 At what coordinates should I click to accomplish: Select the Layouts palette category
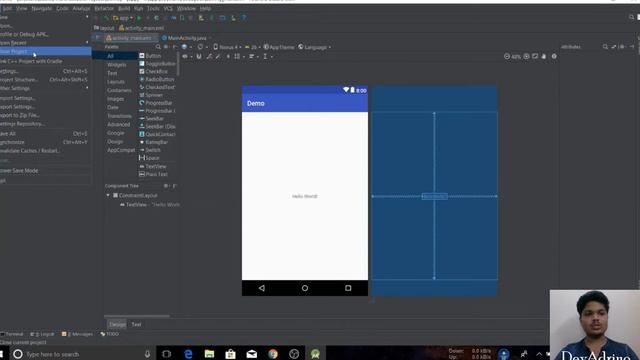pyautogui.click(x=116, y=82)
